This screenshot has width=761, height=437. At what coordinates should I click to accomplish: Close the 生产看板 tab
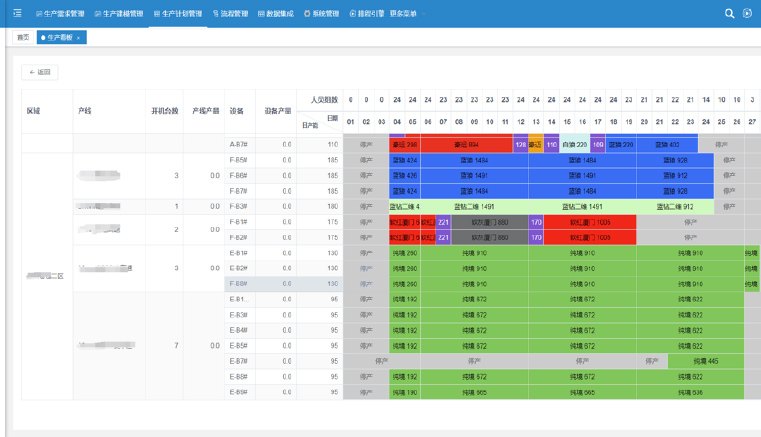pos(79,38)
